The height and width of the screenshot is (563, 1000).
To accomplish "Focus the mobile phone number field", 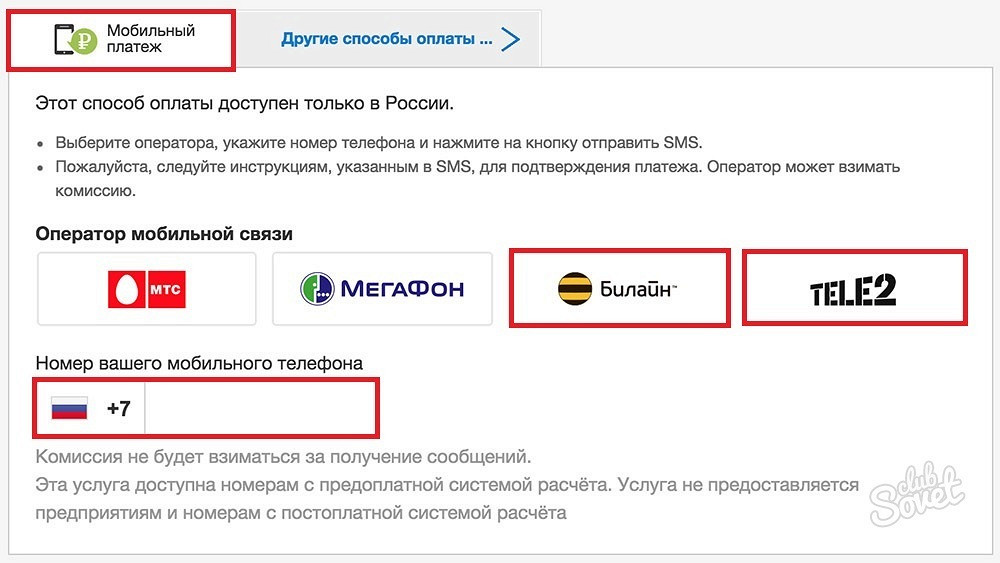I will point(260,408).
